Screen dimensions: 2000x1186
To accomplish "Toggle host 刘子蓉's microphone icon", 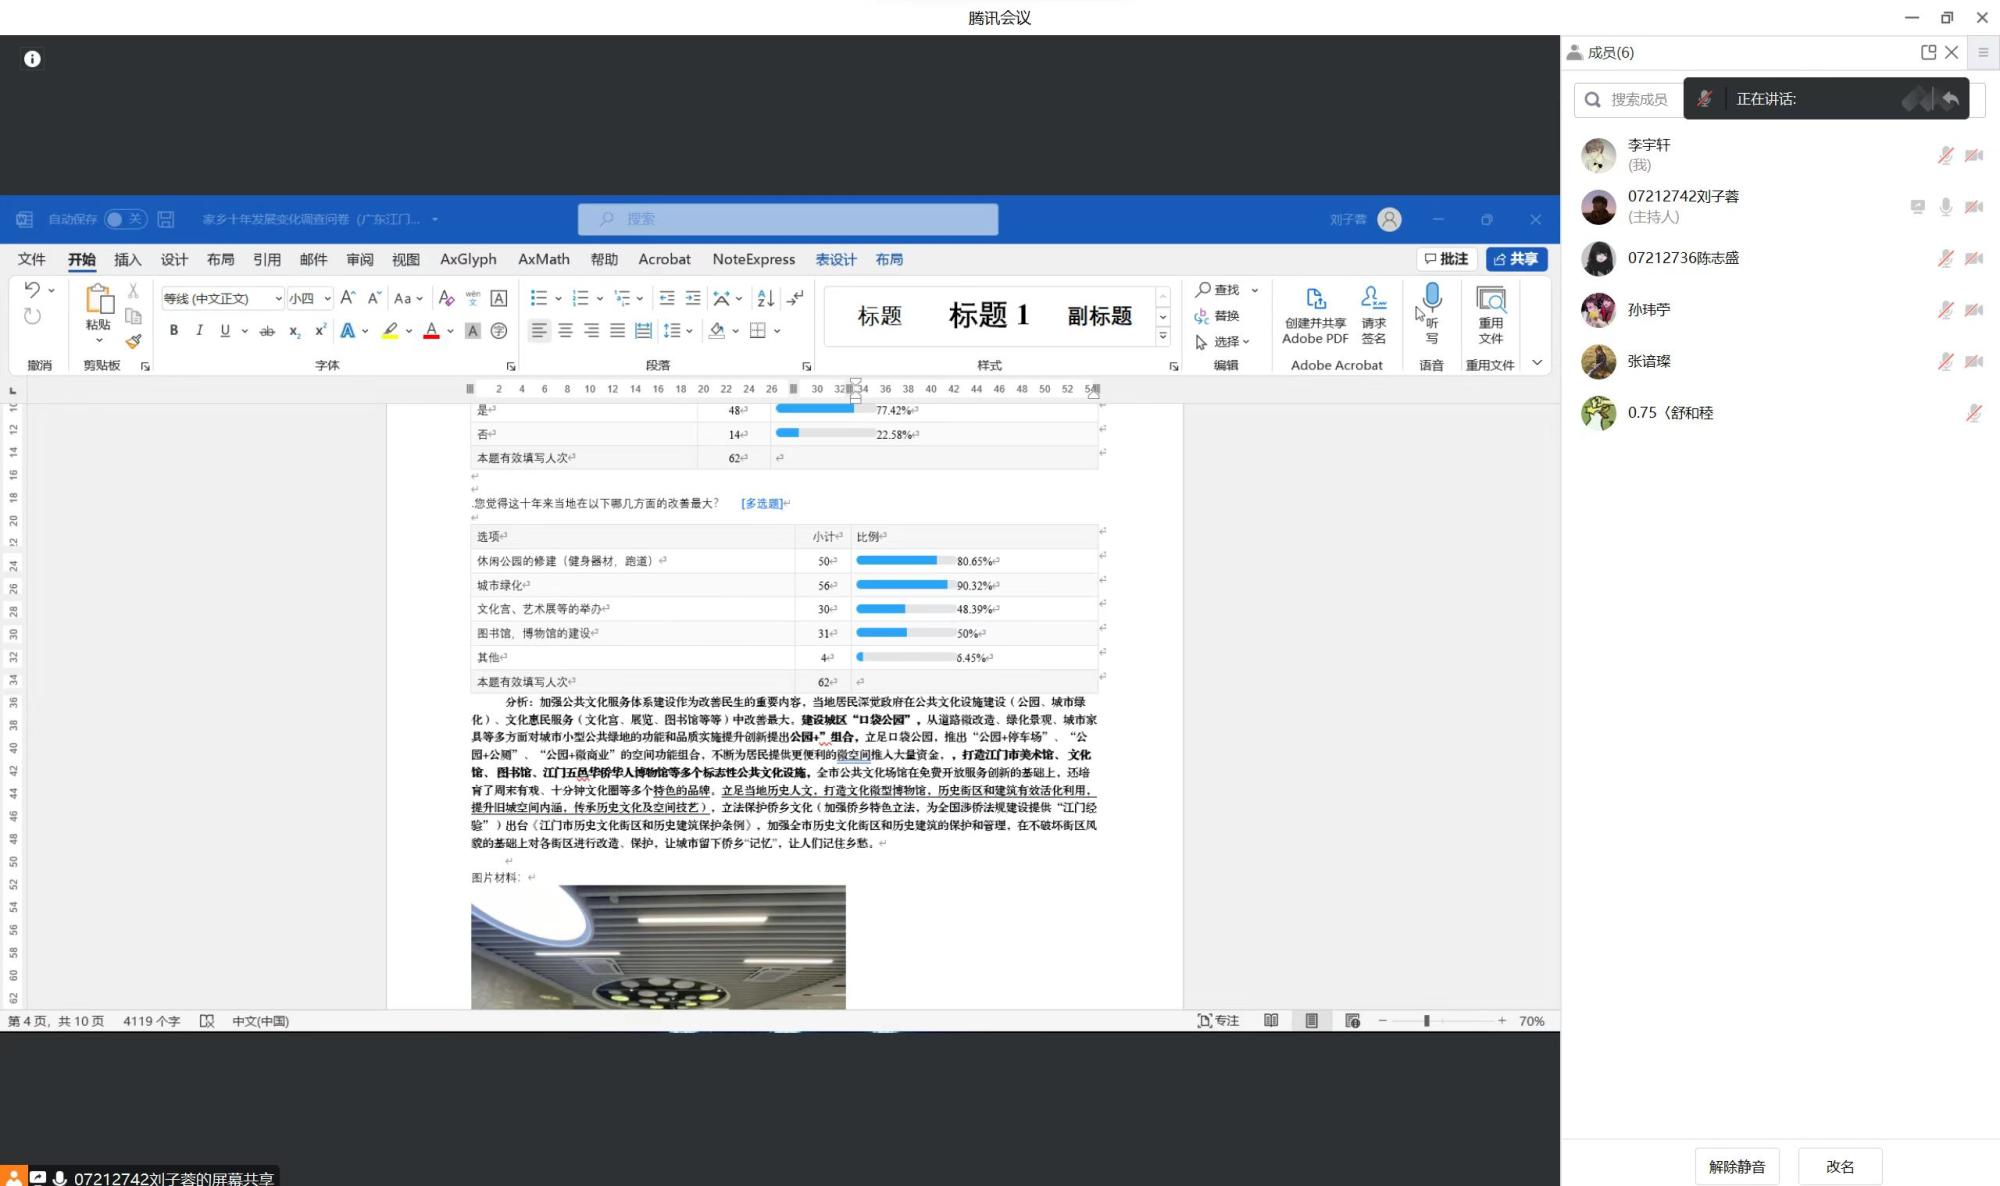I will [1944, 207].
